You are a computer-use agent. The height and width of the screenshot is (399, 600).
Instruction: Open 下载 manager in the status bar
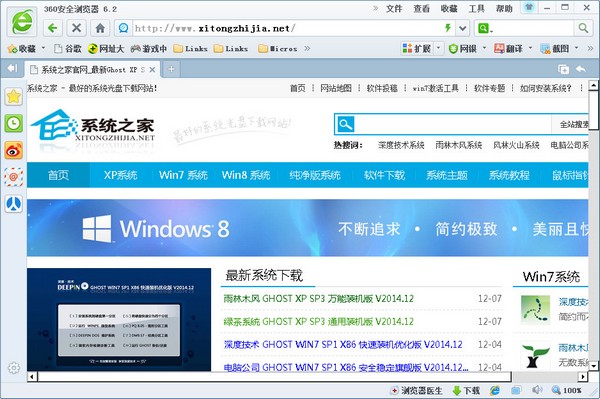466,391
